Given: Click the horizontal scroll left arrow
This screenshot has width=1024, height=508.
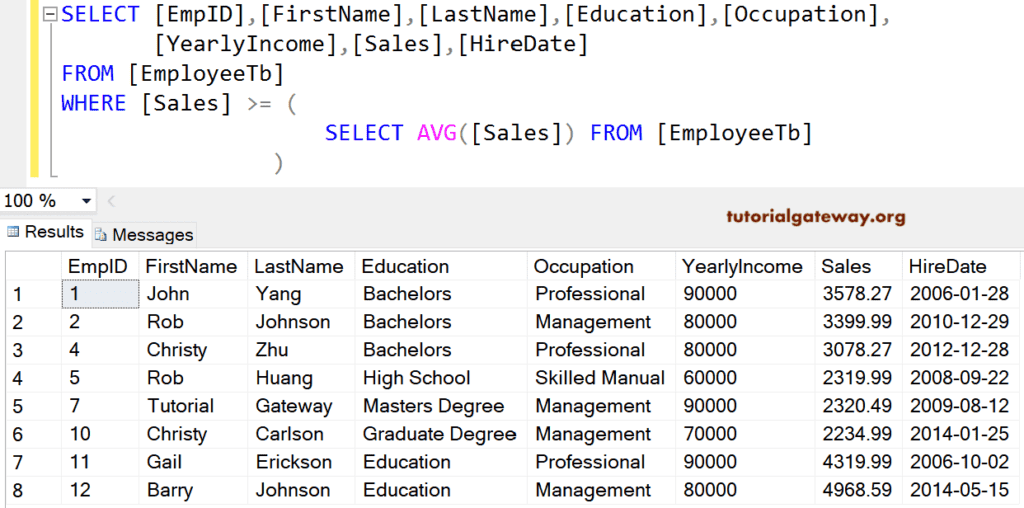Looking at the screenshot, I should 111,201.
